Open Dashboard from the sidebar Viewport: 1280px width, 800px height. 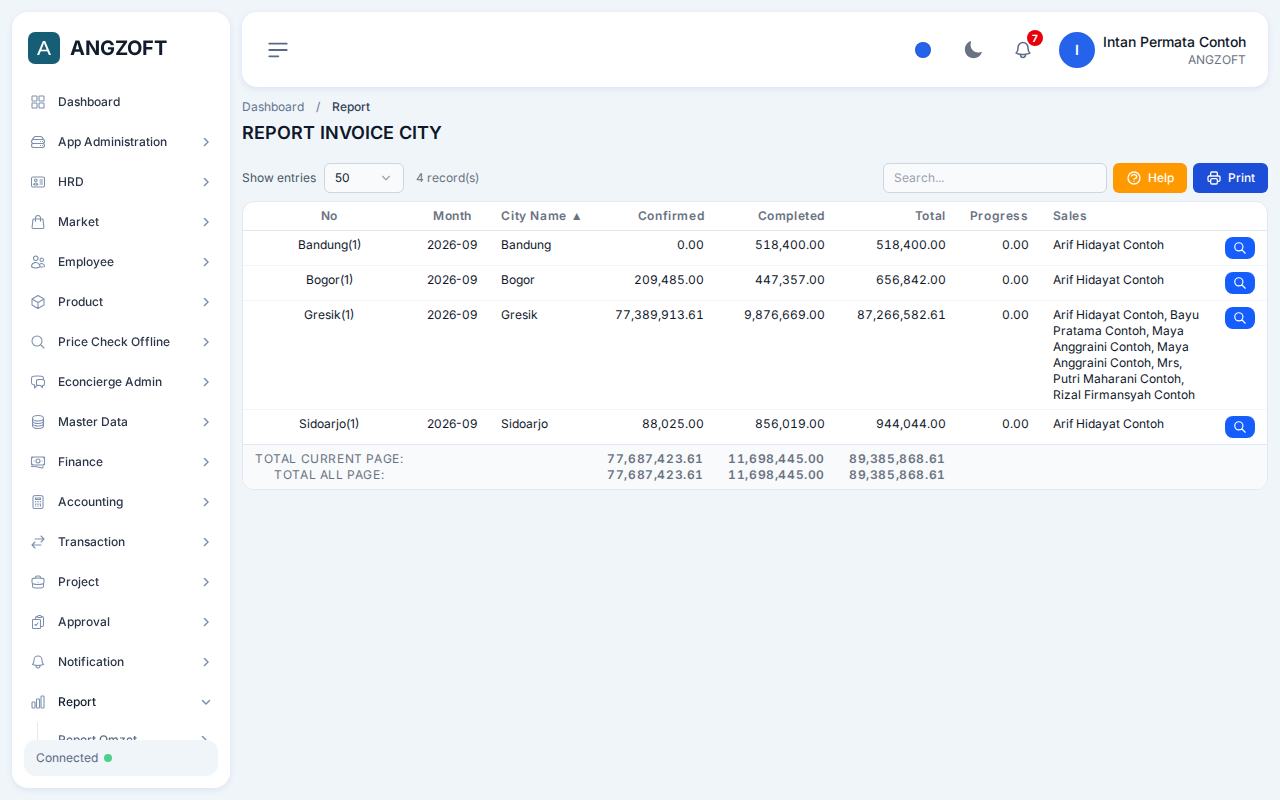pos(121,102)
